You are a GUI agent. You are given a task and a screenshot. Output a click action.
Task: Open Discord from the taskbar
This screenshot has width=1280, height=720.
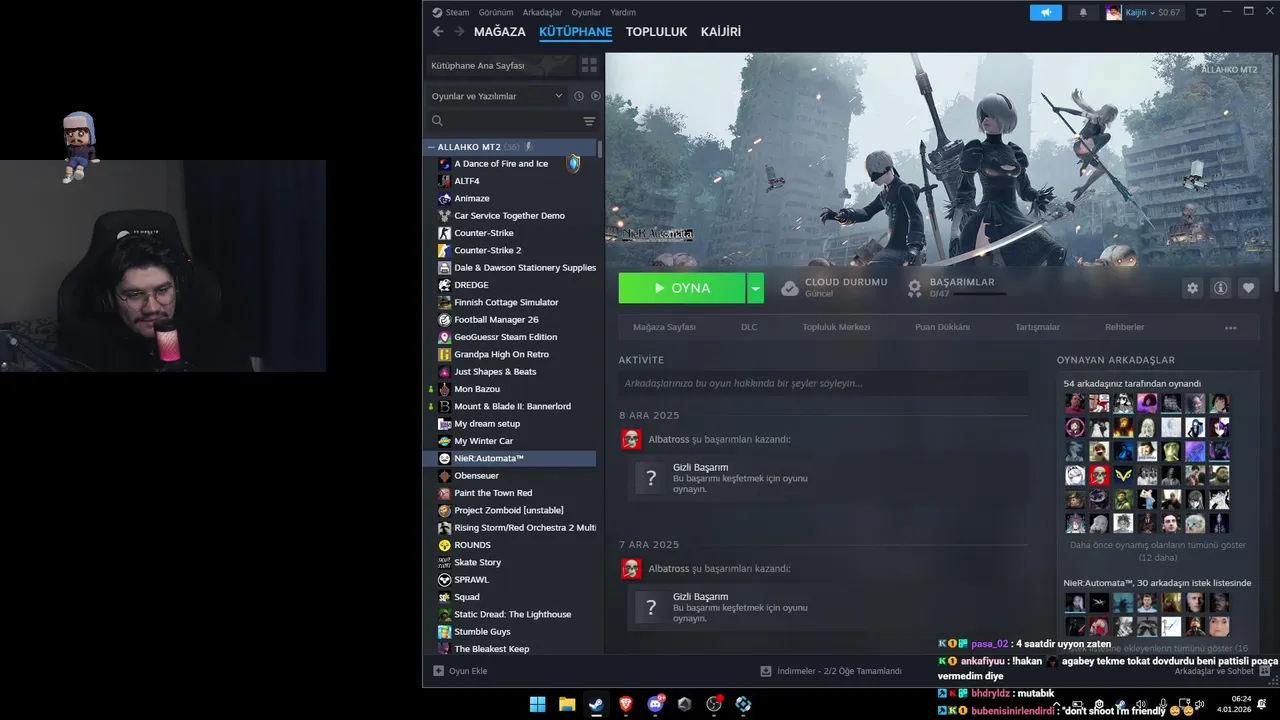656,704
